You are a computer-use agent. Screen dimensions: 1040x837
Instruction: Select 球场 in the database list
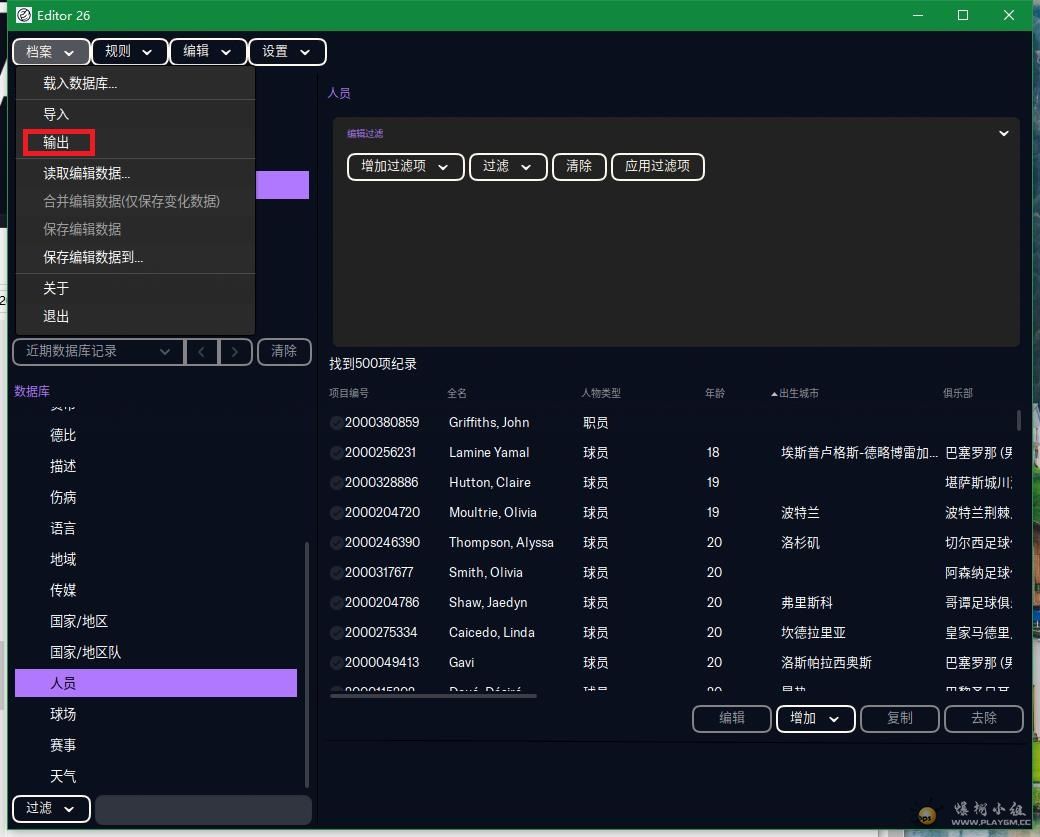tap(63, 714)
